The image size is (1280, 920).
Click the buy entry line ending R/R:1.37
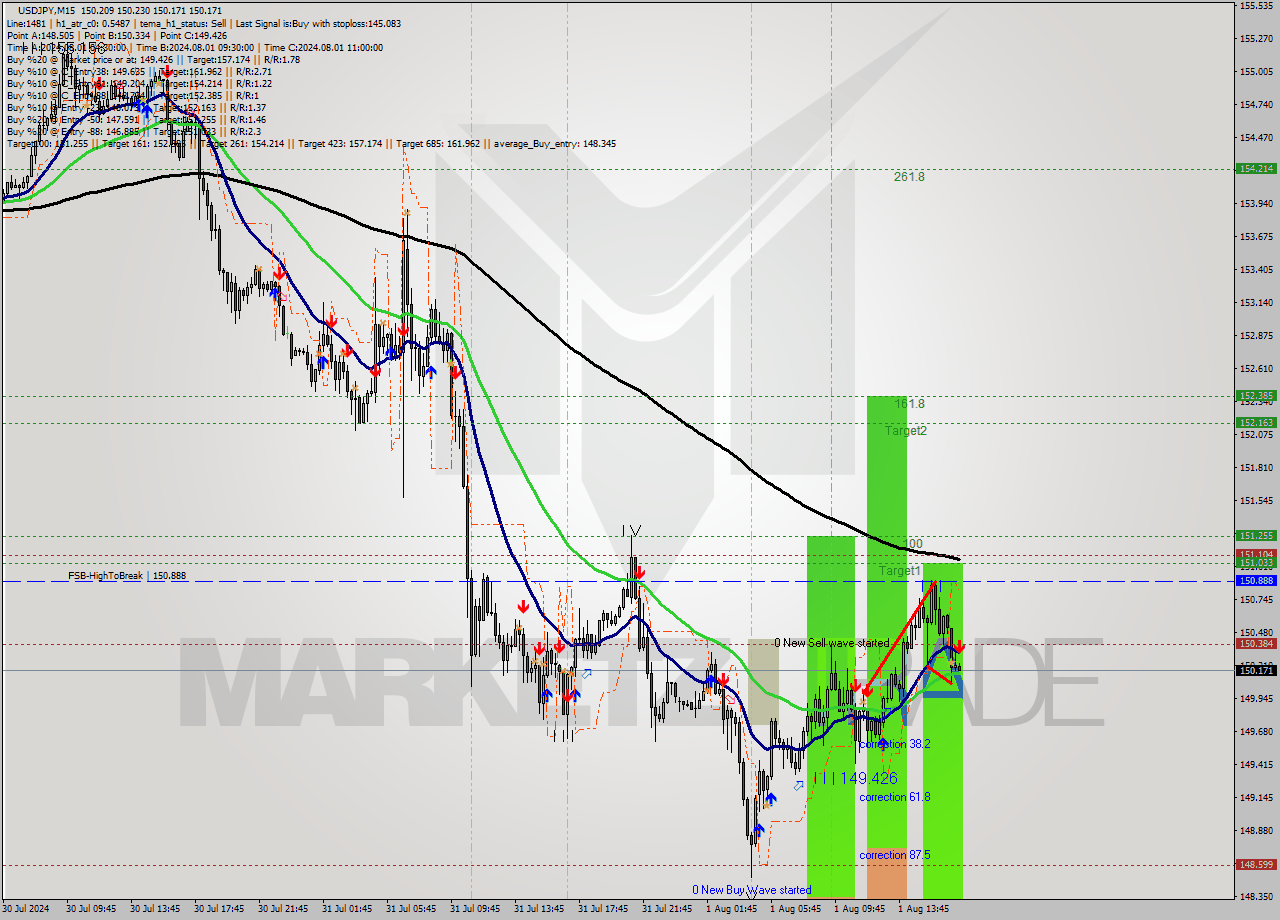coord(136,107)
